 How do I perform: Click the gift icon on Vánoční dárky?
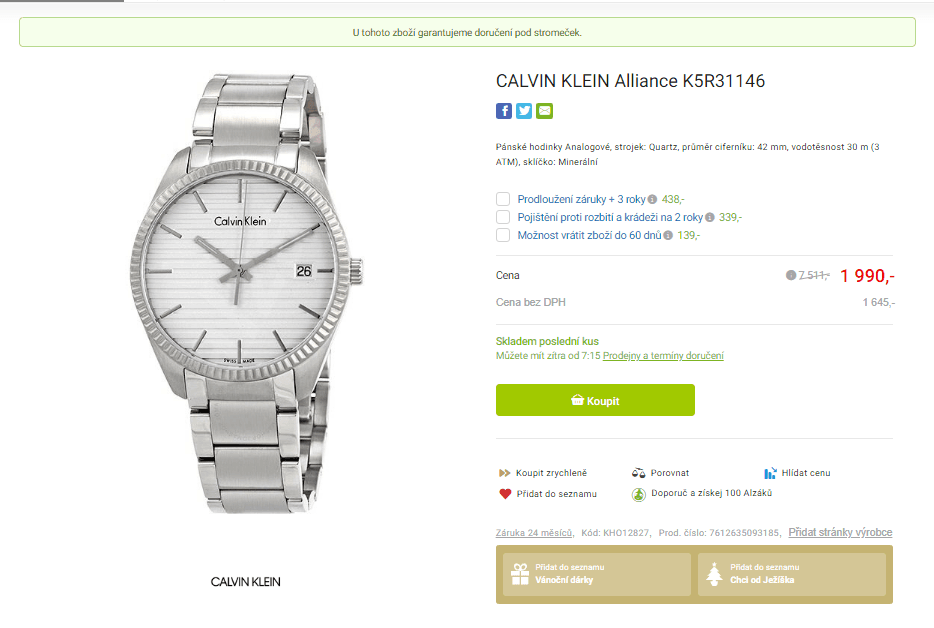522,573
